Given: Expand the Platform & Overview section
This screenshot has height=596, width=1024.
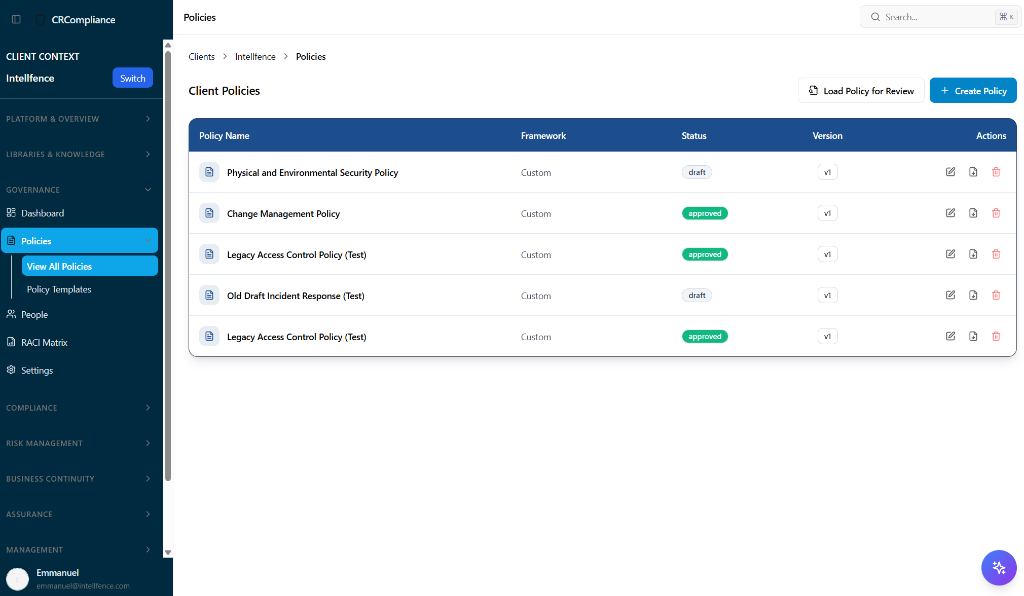Looking at the screenshot, I should point(78,119).
